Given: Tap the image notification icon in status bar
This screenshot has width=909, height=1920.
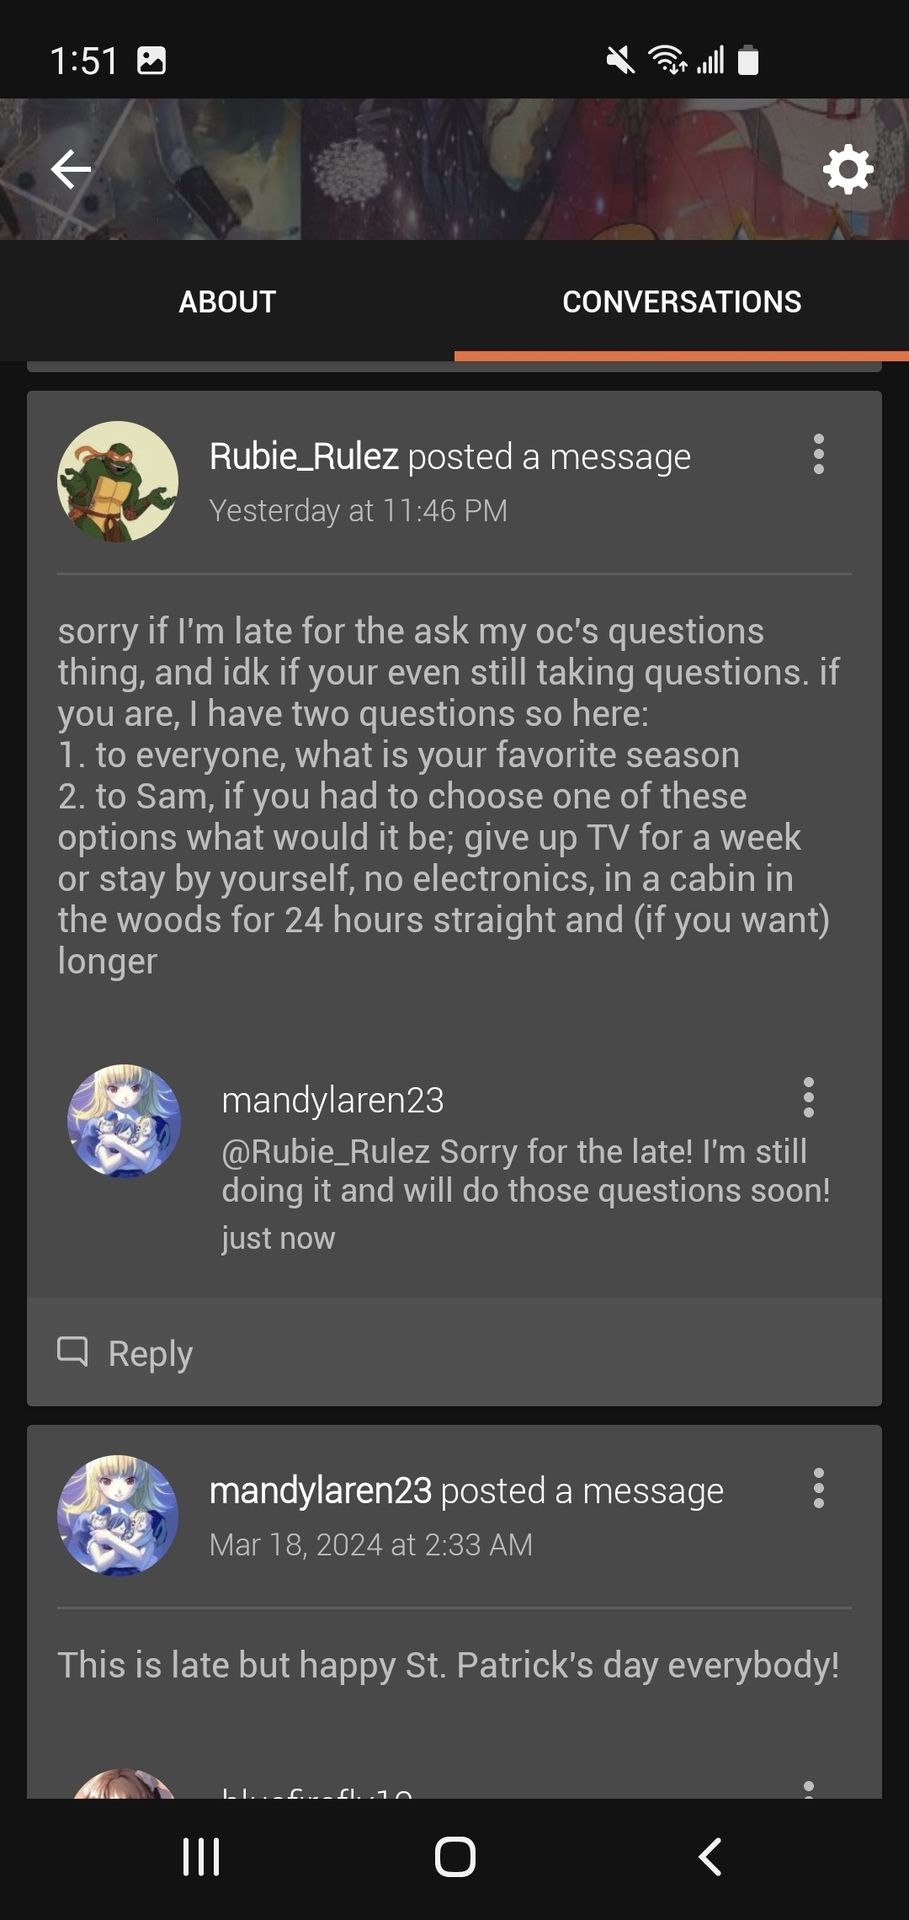Looking at the screenshot, I should pyautogui.click(x=151, y=61).
